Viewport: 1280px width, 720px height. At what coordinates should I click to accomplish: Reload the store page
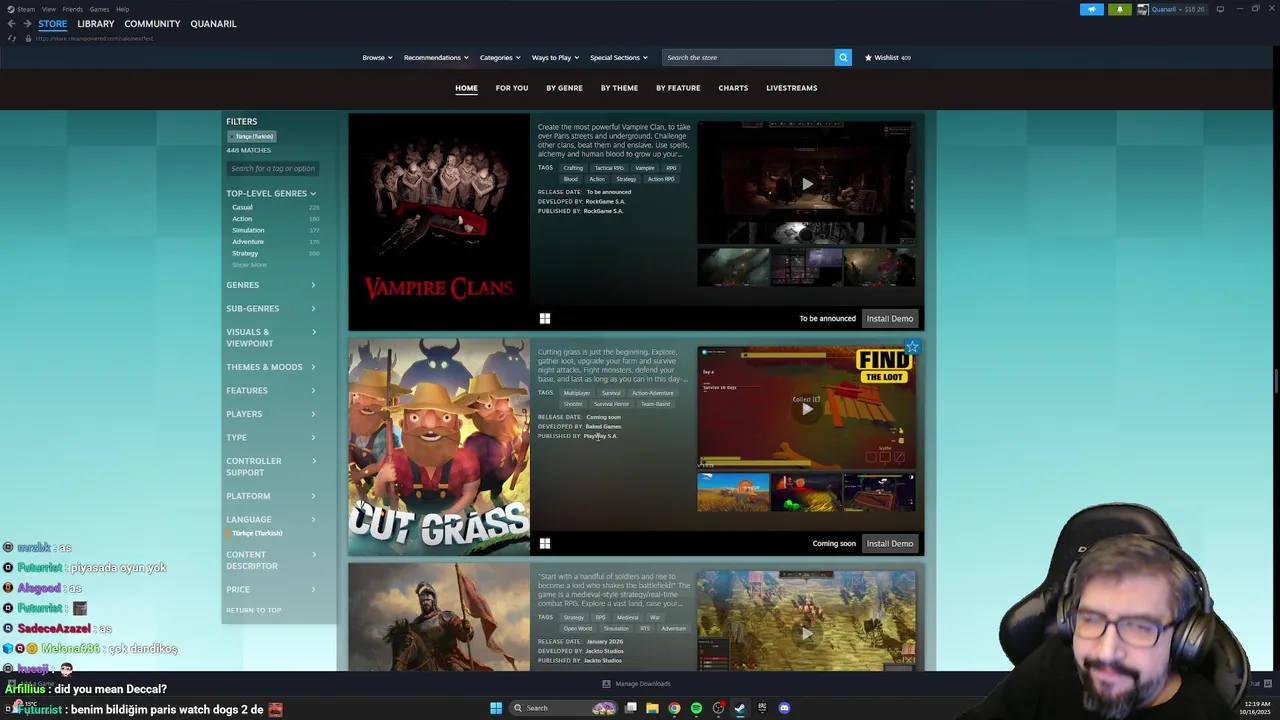coord(12,38)
